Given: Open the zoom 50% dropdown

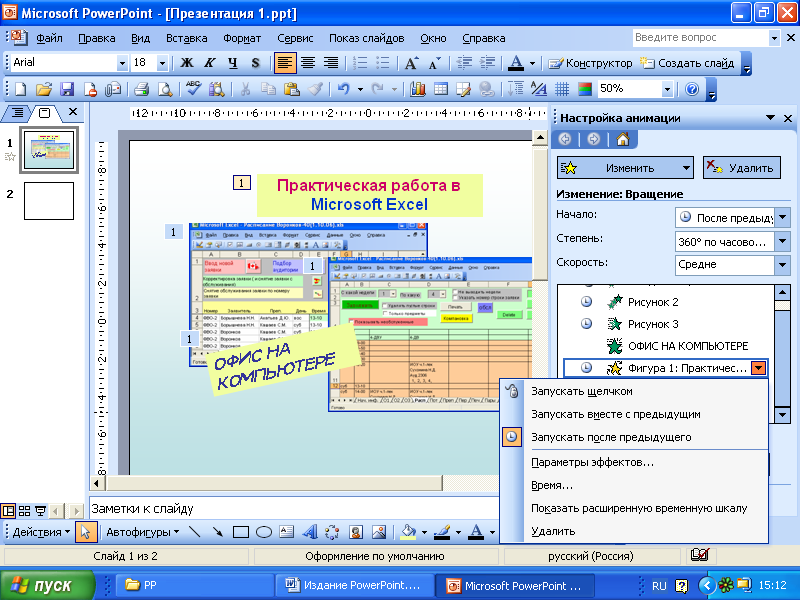Looking at the screenshot, I should pyautogui.click(x=667, y=90).
